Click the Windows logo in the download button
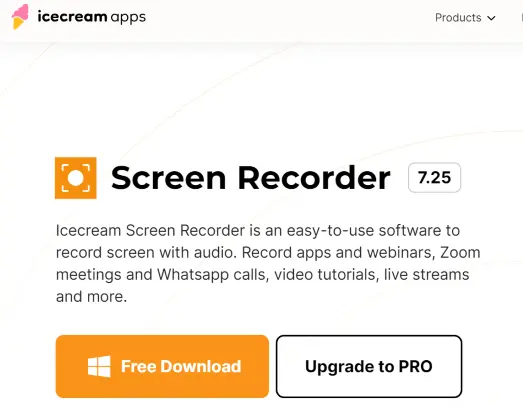This screenshot has width=523, height=407. [99, 366]
